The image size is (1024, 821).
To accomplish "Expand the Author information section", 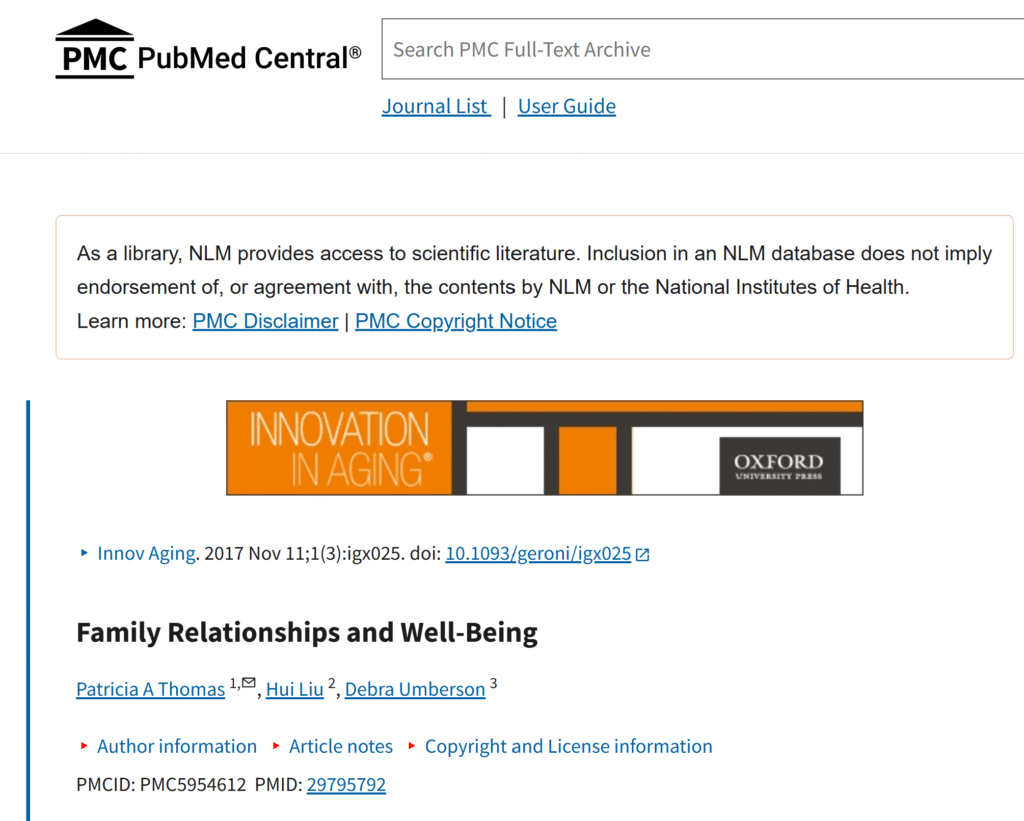I will click(x=176, y=746).
